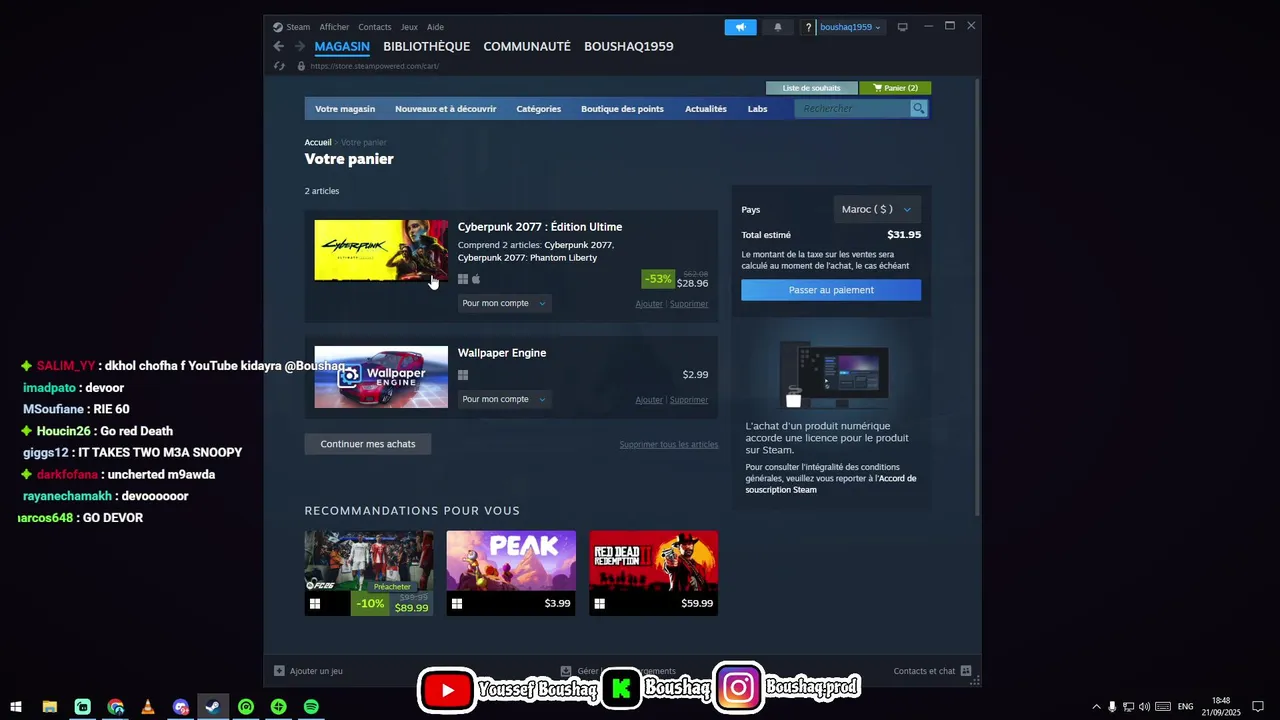Select the MAGASIN tab

342,46
